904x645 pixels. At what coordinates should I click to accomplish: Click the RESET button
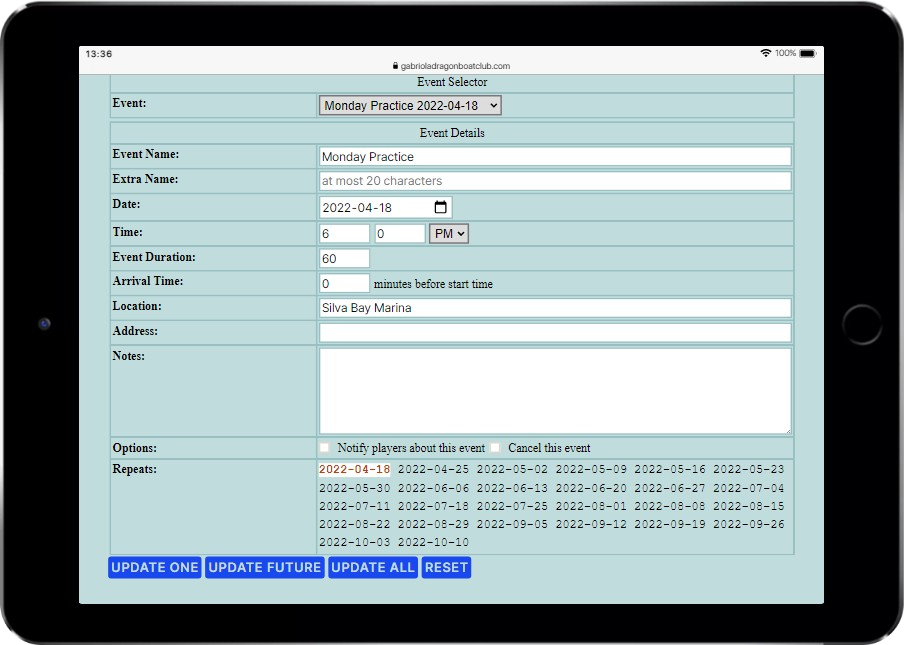point(446,567)
